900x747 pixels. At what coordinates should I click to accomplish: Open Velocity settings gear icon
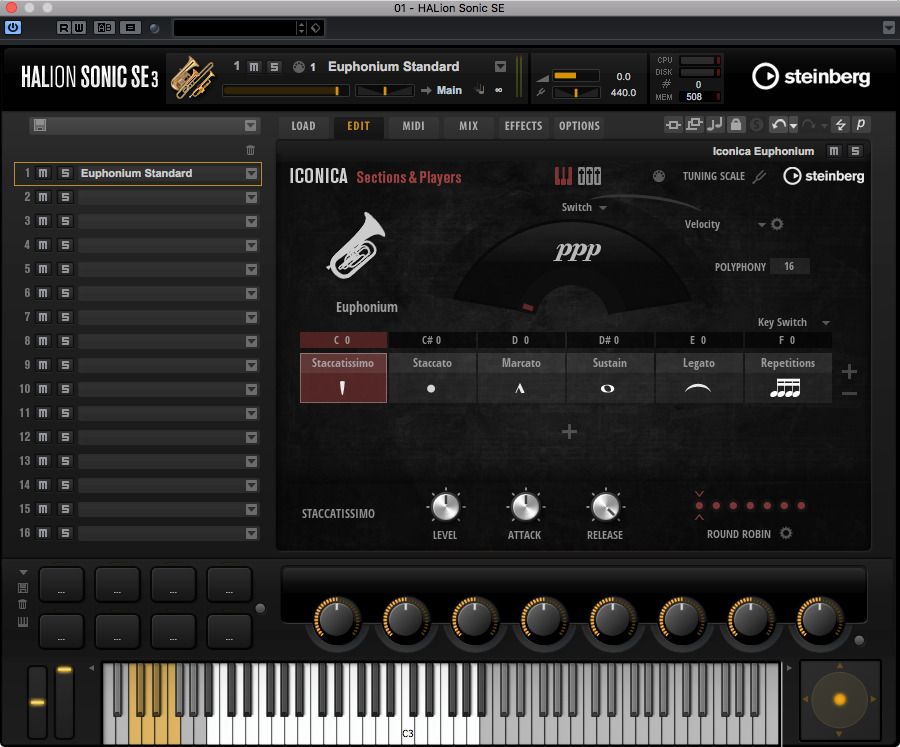(x=777, y=224)
